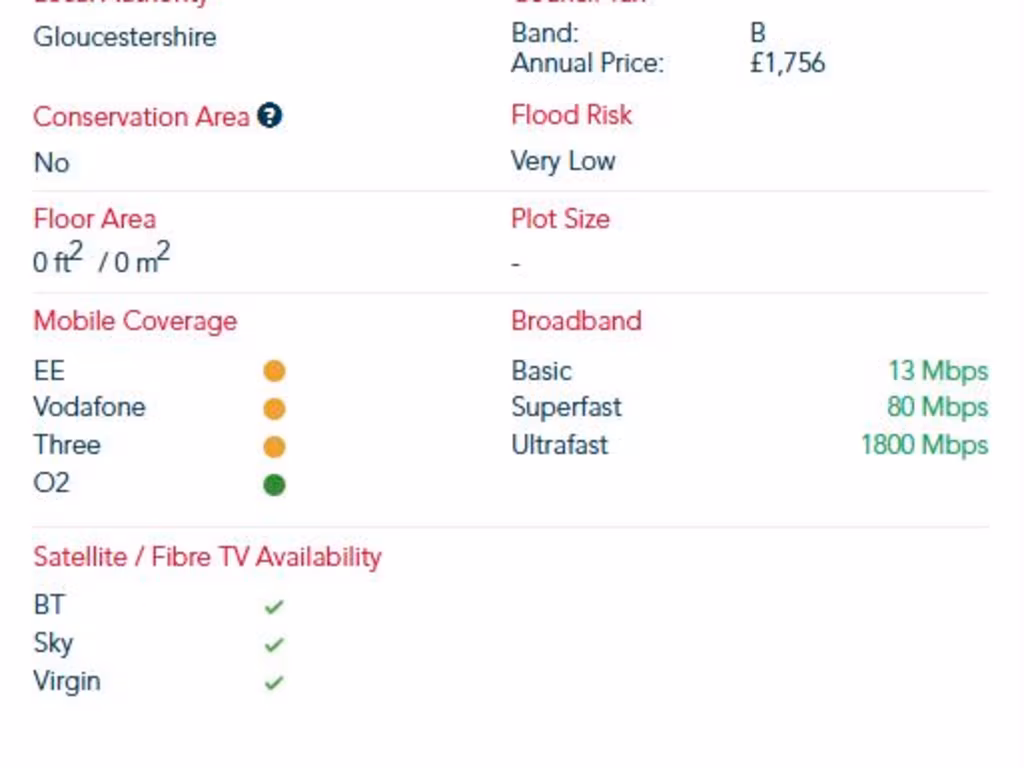Click the Sky availability checkmark
This screenshot has height=768, width=1024.
click(274, 645)
